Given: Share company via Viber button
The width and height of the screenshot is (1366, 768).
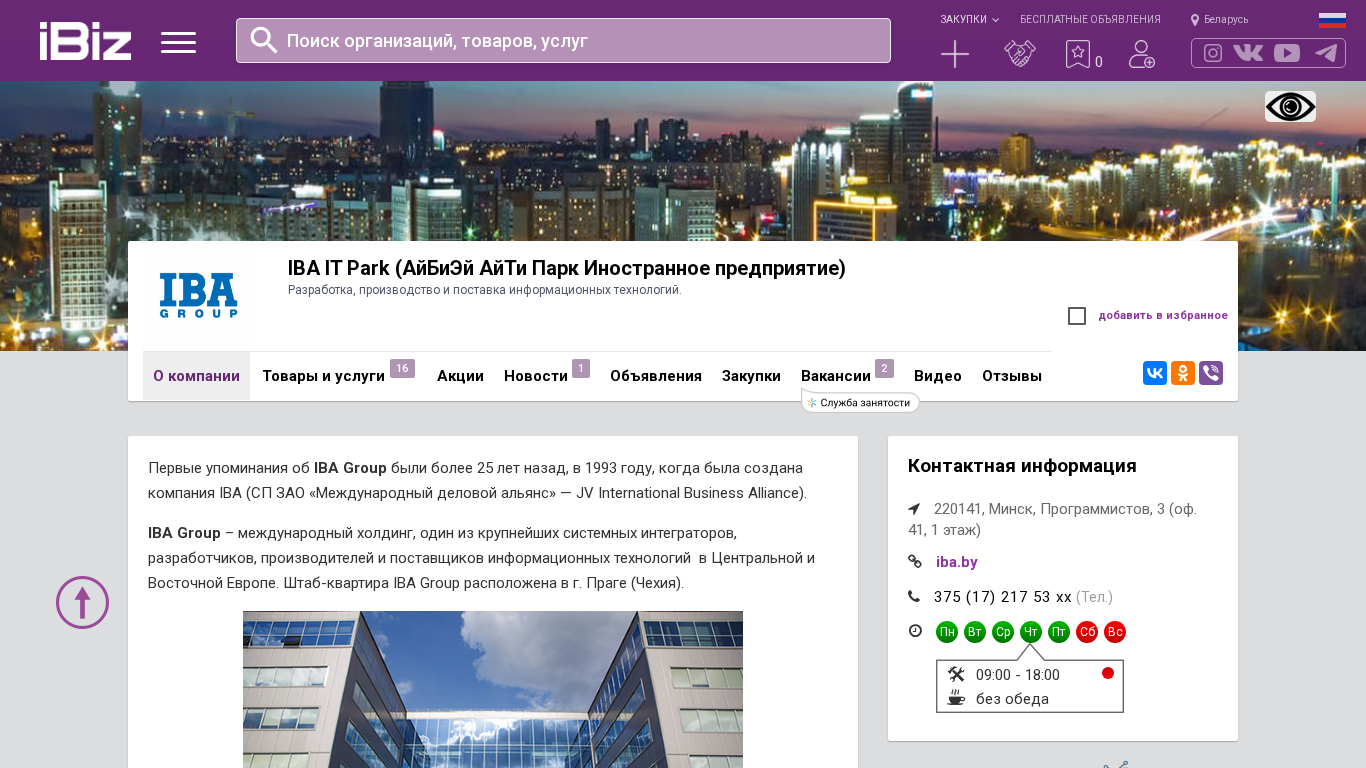Looking at the screenshot, I should (x=1211, y=373).
